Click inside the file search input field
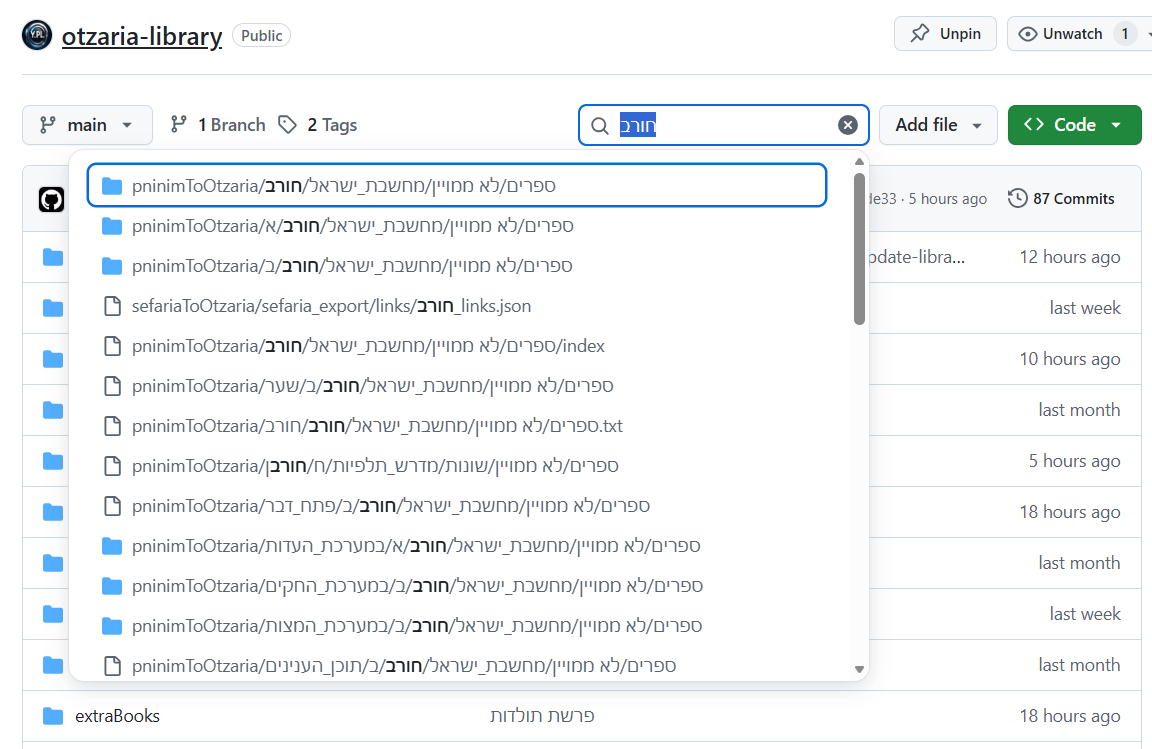Screen dimensions: 1152x749 click(740, 125)
